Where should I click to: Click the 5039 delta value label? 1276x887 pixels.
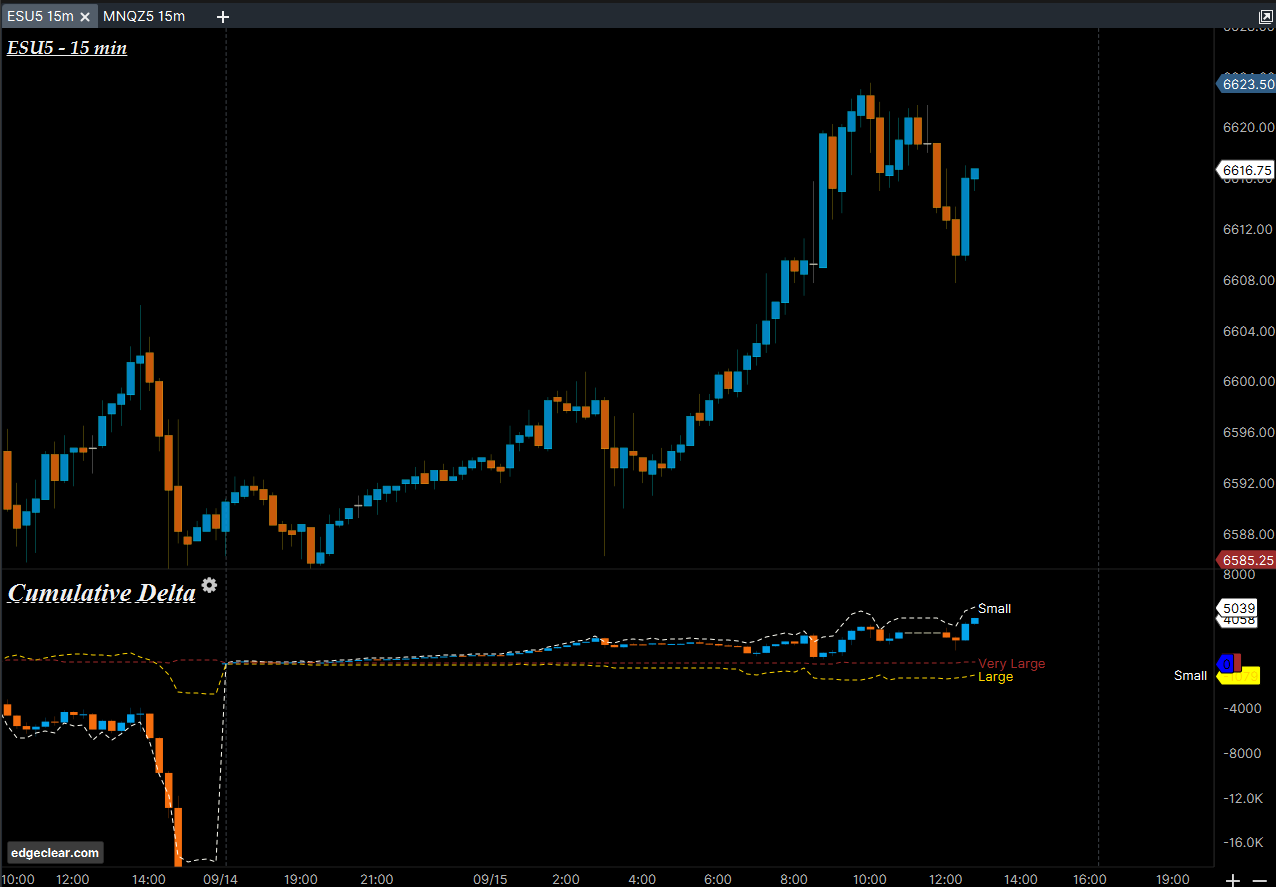(1239, 607)
